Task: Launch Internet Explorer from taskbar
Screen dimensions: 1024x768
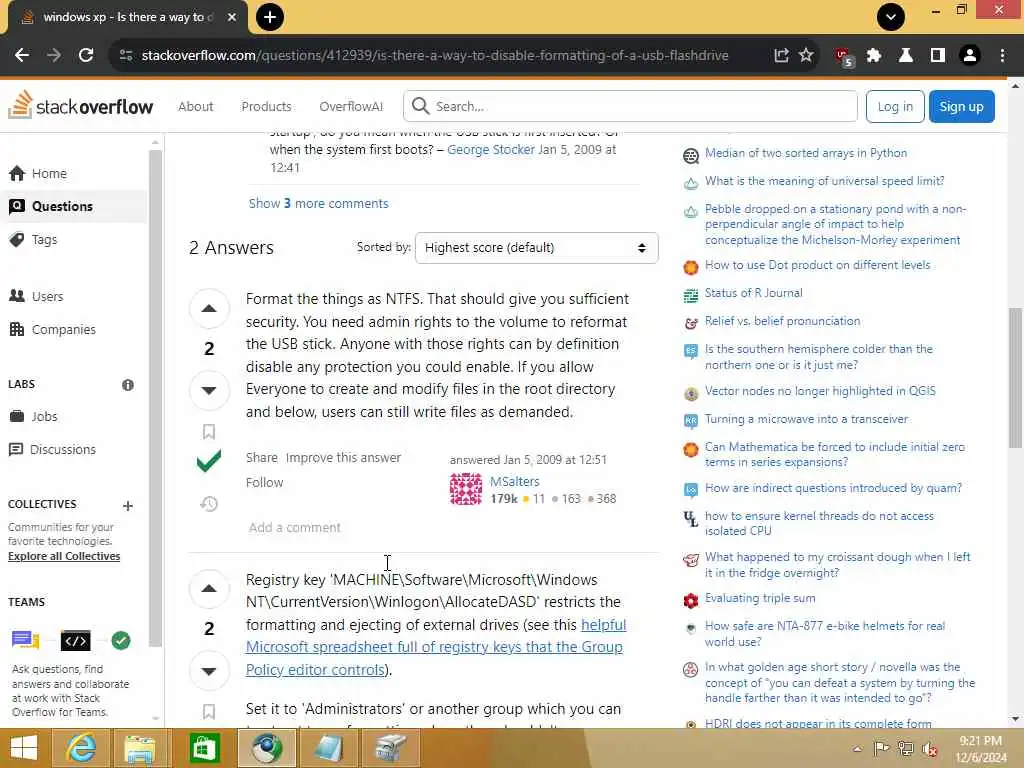Action: pos(82,748)
